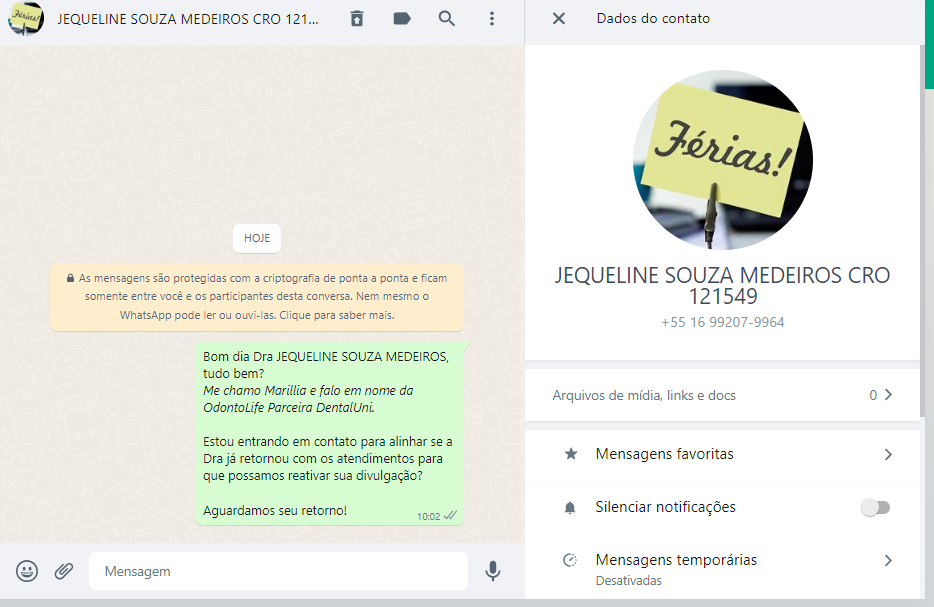Attach a file with the paperclip icon
Screen dimensions: 934x607
[64, 571]
